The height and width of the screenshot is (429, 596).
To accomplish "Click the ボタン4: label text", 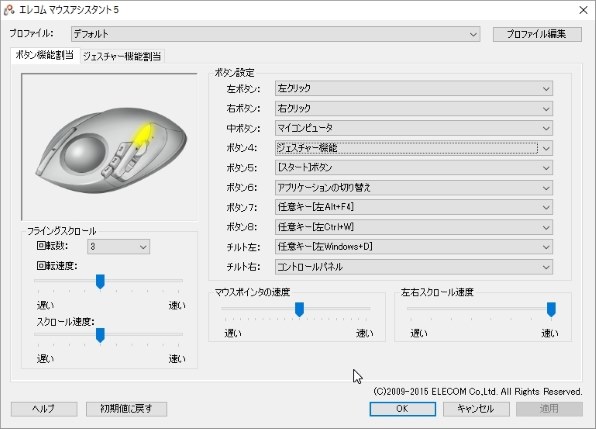I will pos(242,148).
